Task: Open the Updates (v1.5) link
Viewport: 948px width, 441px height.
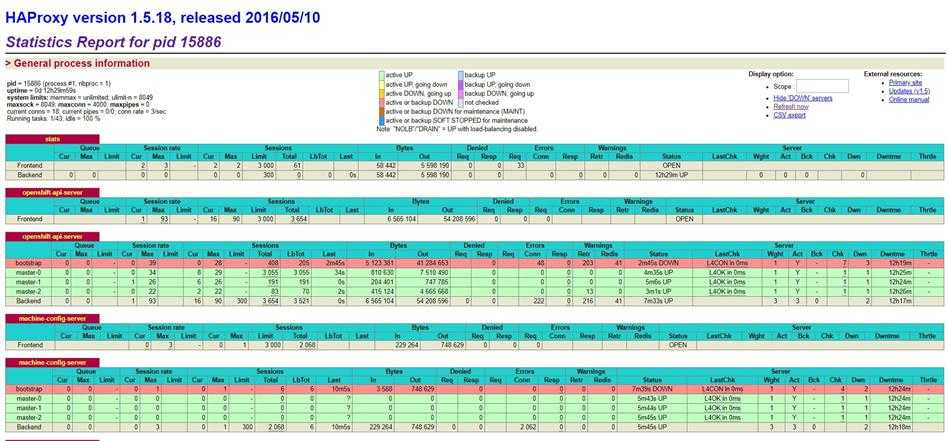Action: [x=909, y=91]
